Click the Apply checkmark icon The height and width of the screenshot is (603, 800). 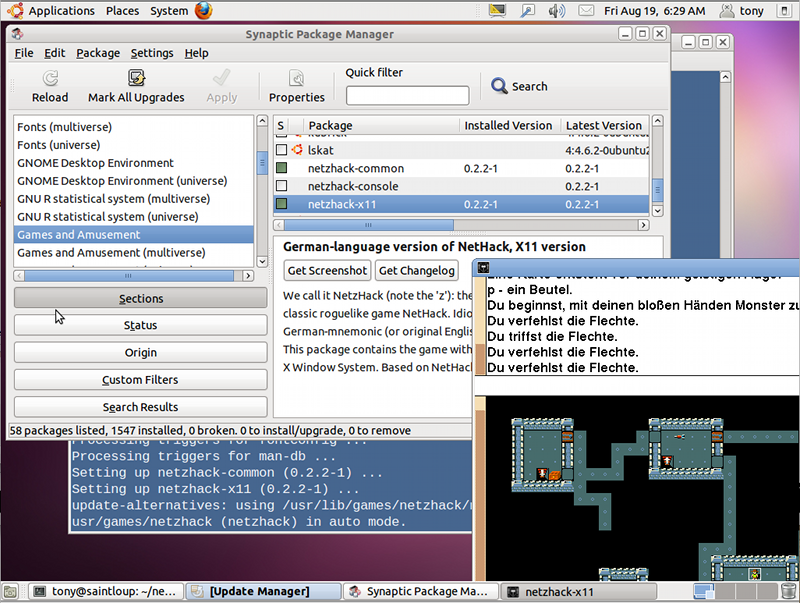coord(221,78)
